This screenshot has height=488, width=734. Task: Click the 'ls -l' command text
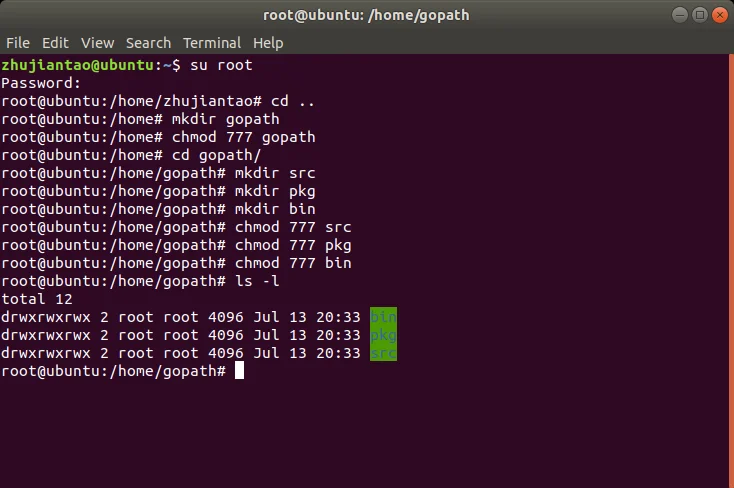pos(257,281)
